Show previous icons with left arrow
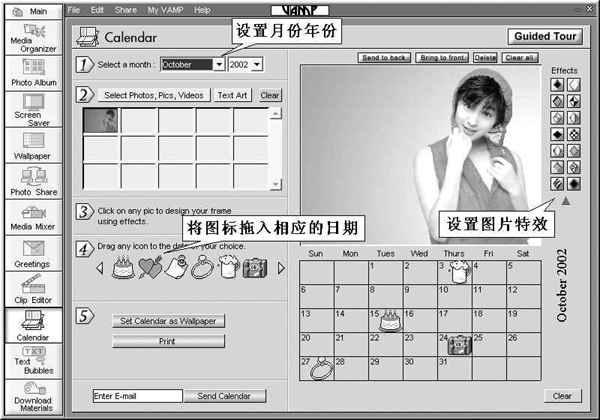 coord(100,268)
